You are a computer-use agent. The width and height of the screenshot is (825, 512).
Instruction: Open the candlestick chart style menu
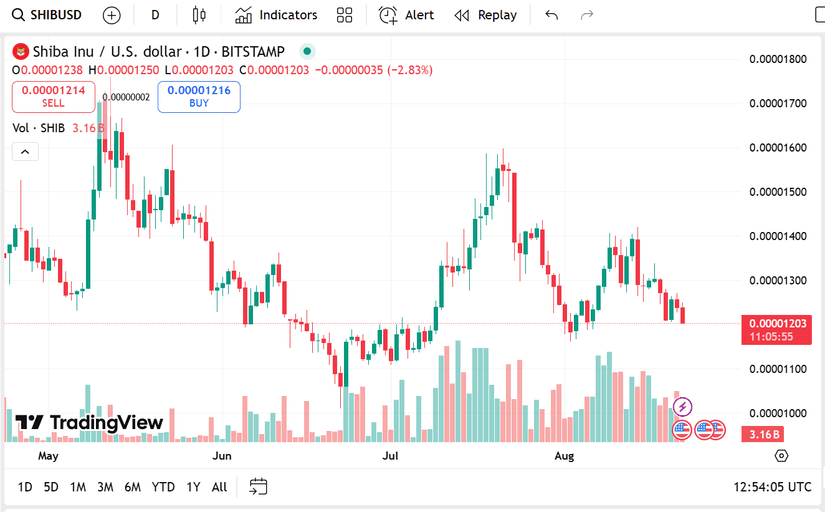(x=199, y=15)
